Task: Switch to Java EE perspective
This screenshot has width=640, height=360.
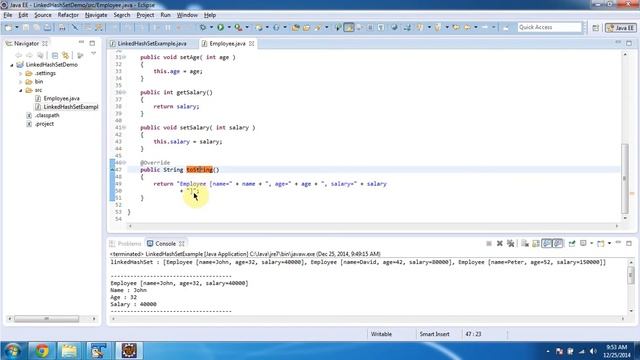Action: (620, 28)
